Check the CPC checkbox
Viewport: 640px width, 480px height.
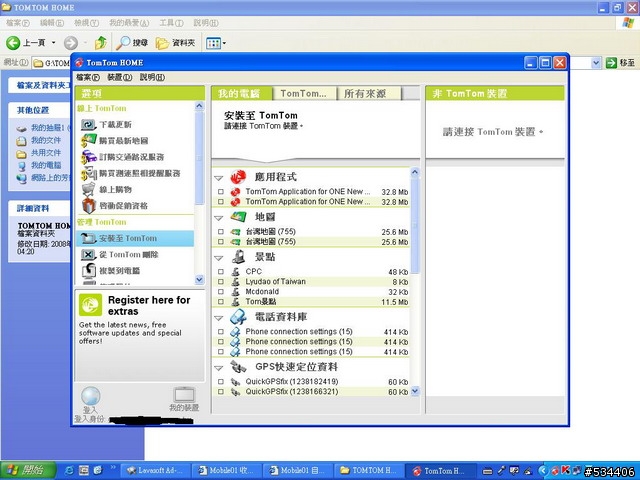tap(221, 271)
